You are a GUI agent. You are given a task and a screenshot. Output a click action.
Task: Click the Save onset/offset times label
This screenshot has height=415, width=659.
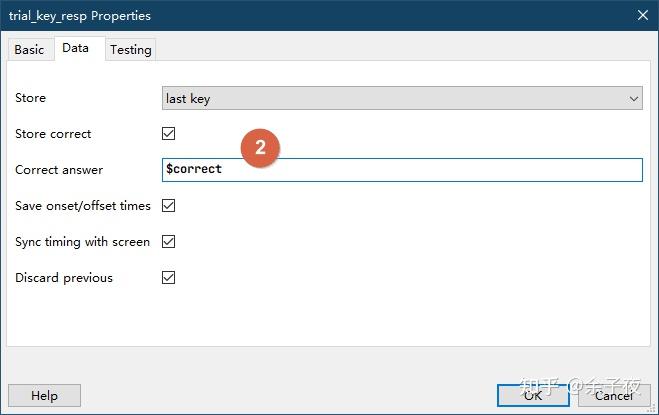tap(83, 206)
